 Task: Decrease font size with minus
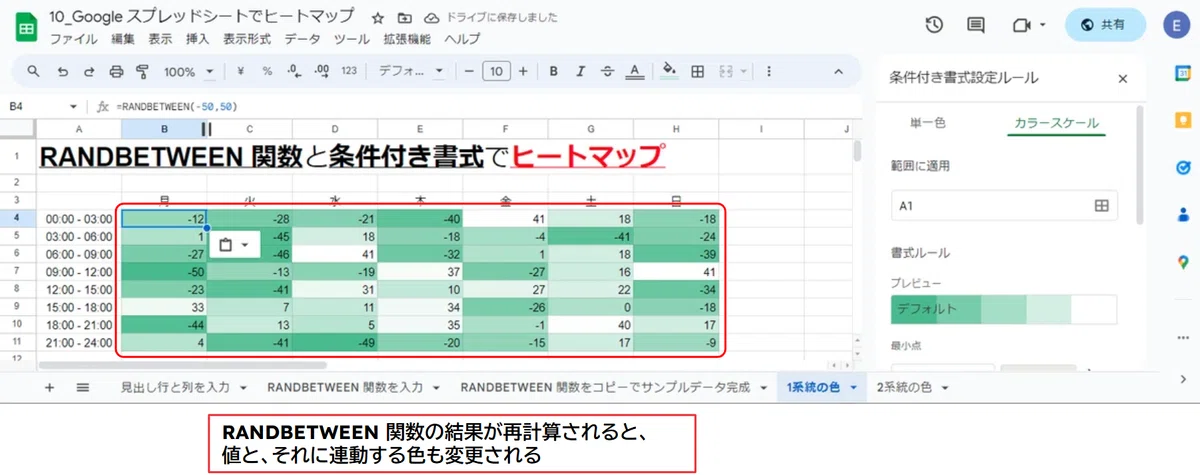click(468, 72)
